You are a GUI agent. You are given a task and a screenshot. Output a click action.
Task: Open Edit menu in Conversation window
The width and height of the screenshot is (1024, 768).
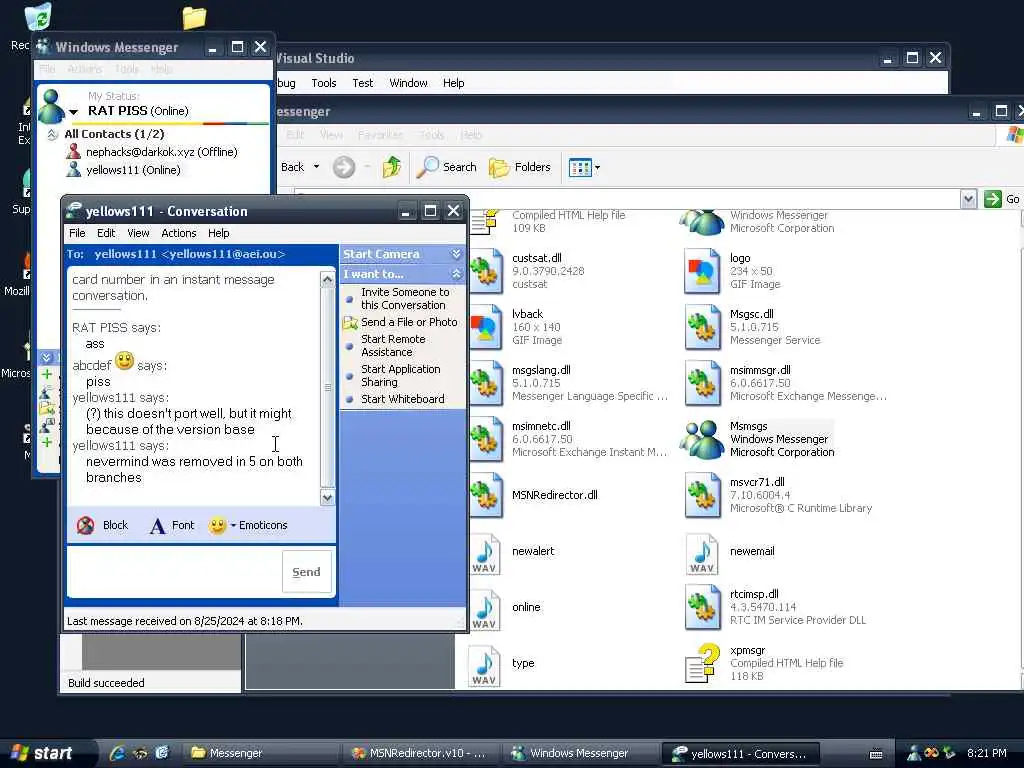(106, 233)
